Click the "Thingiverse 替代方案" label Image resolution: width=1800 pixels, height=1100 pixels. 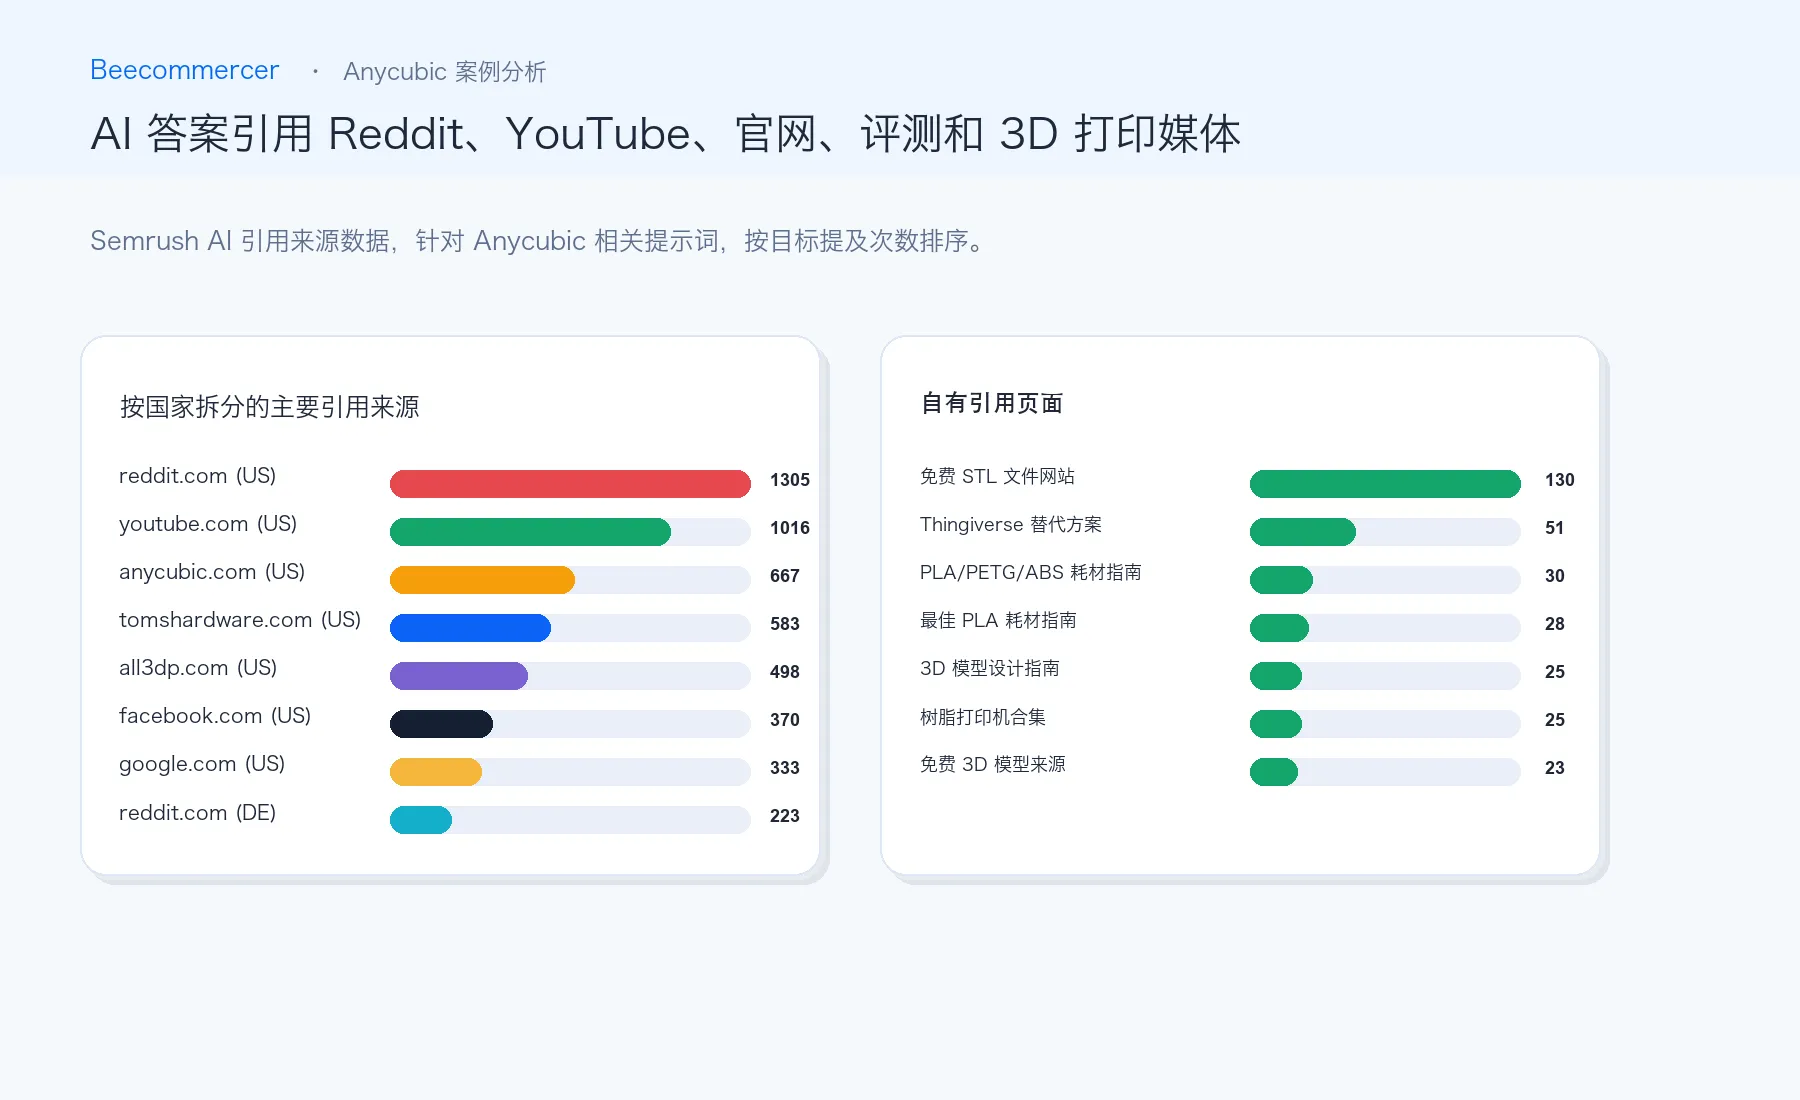(1011, 524)
